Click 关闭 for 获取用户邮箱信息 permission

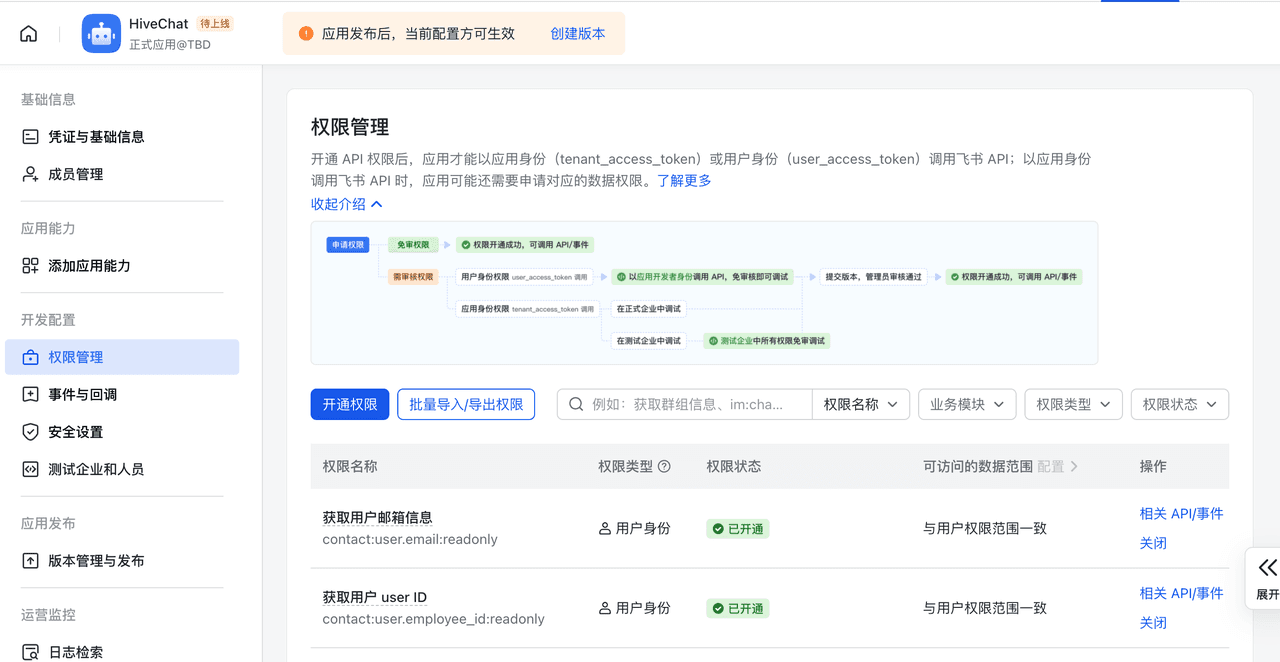pyautogui.click(x=1153, y=543)
